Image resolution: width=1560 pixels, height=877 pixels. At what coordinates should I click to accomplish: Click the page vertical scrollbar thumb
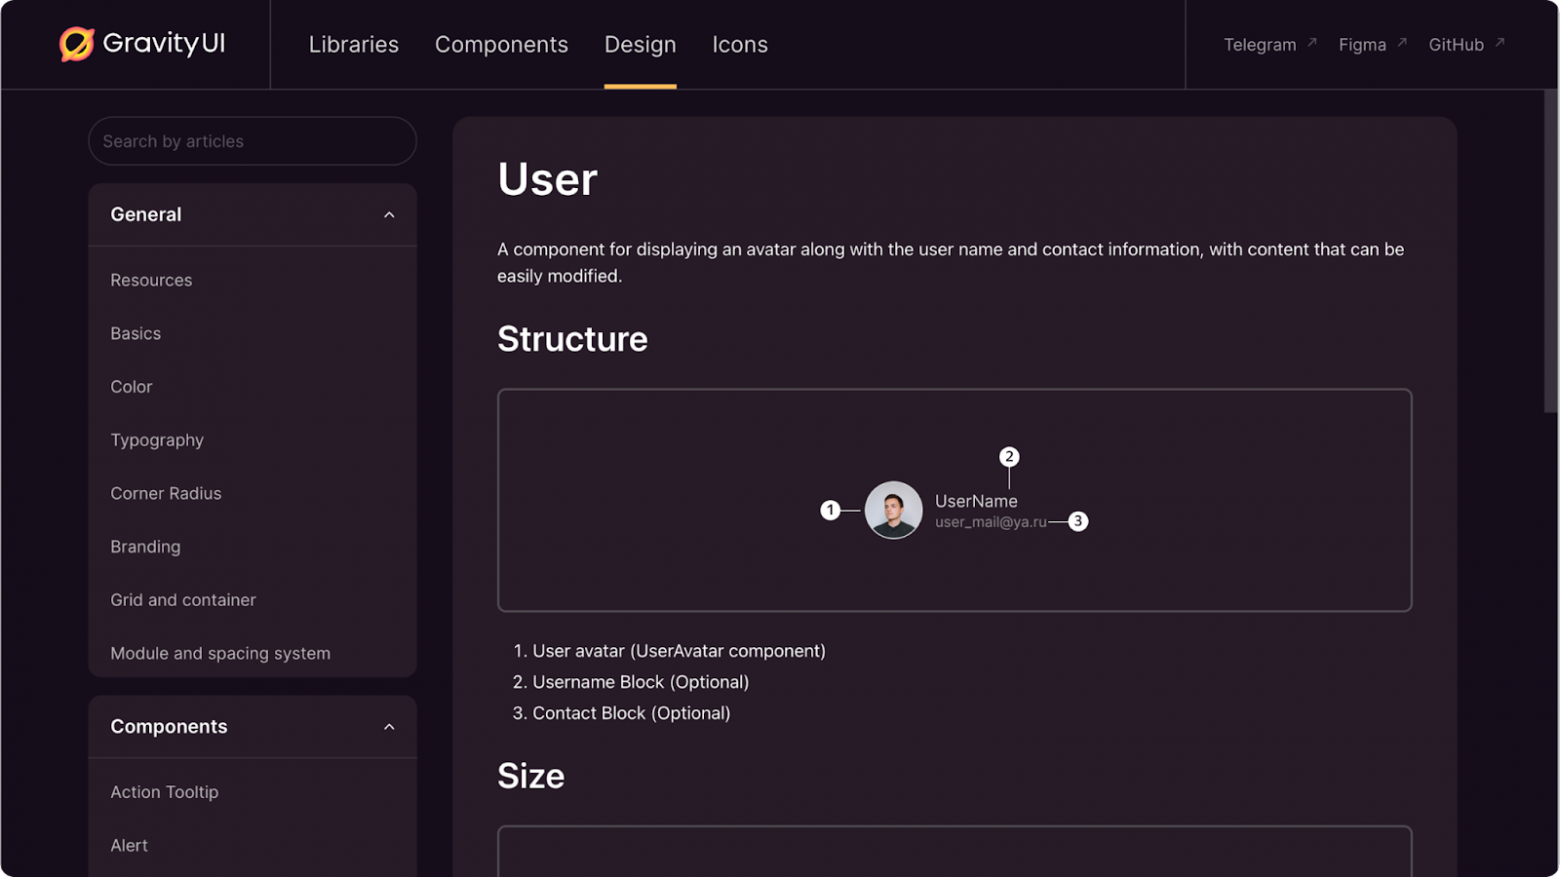tap(1550, 250)
